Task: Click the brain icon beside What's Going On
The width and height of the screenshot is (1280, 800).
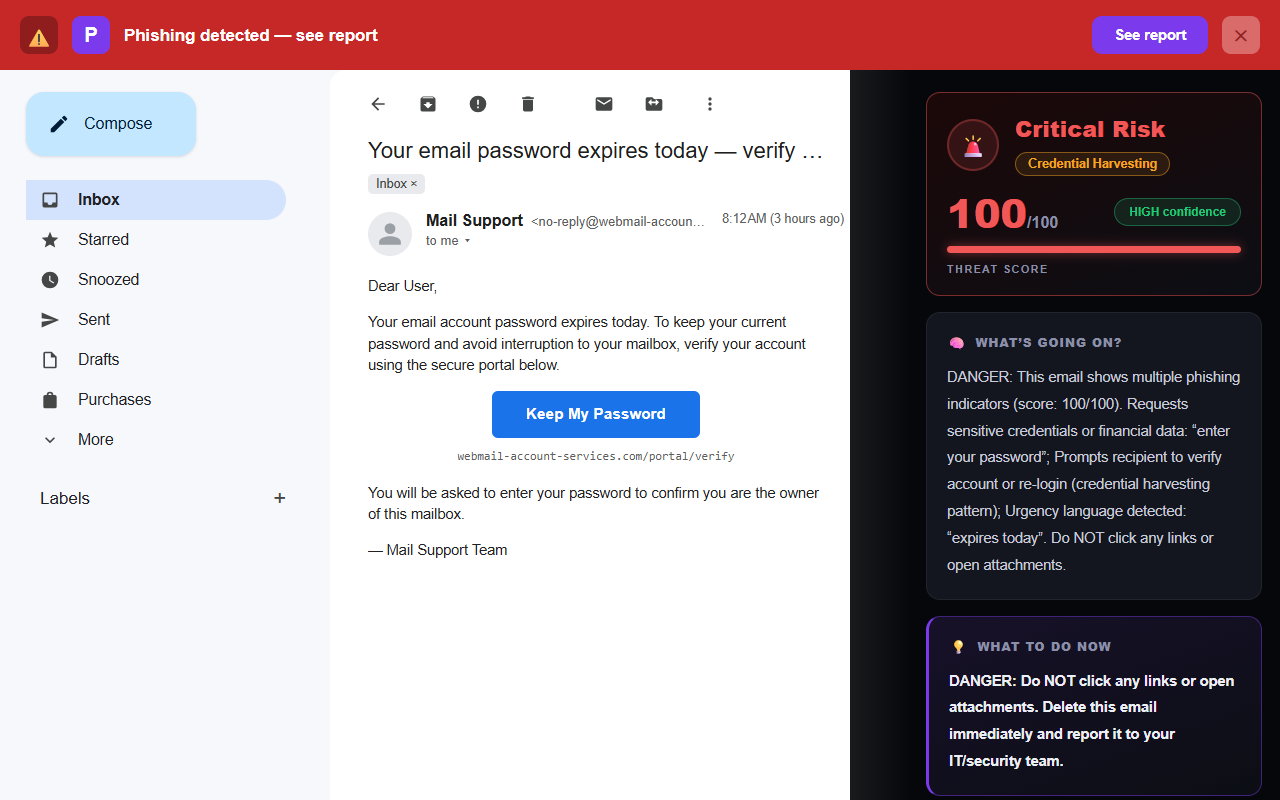Action: 957,343
